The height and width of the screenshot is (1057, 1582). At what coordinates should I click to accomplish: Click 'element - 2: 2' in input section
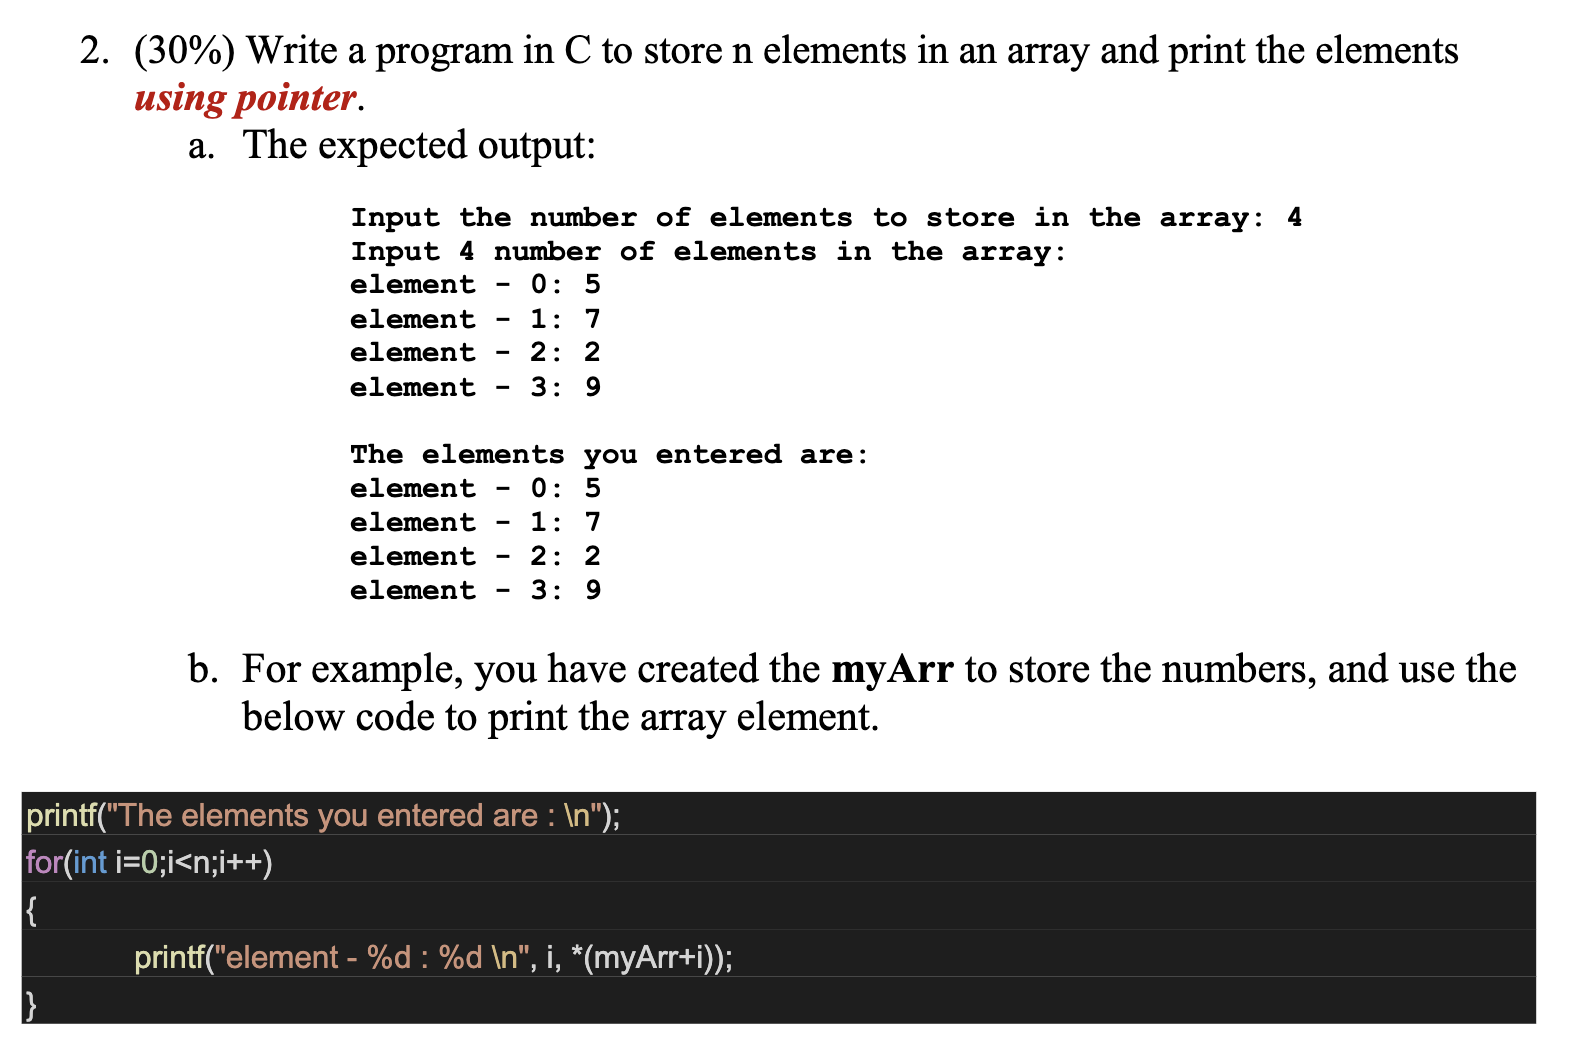point(475,353)
